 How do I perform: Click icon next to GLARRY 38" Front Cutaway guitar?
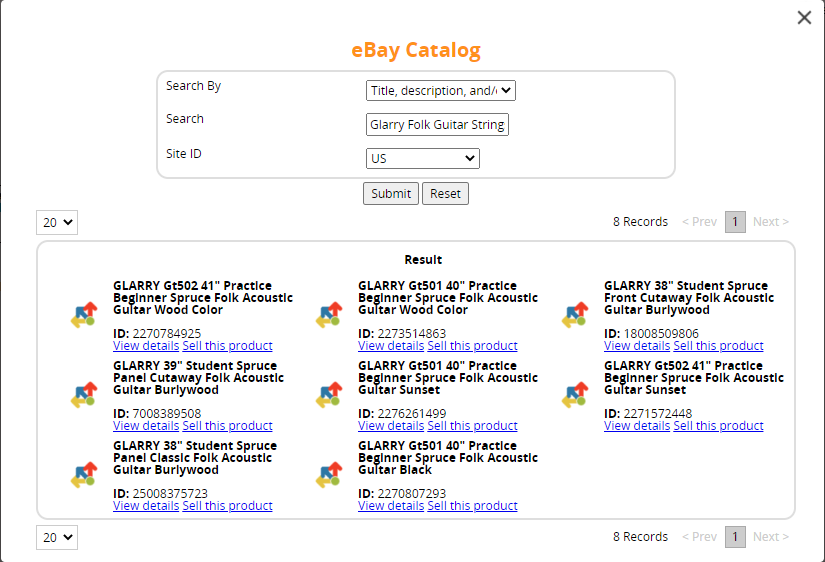[x=575, y=315]
